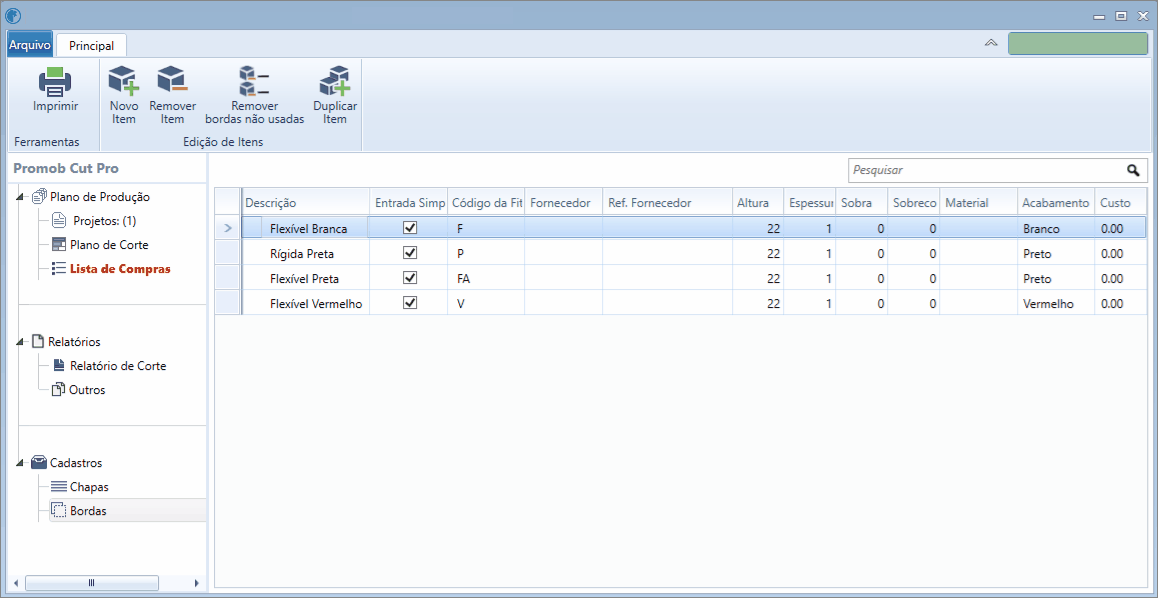This screenshot has height=598, width=1158.
Task: Collapse the Plano de Produção tree node
Action: click(x=20, y=197)
